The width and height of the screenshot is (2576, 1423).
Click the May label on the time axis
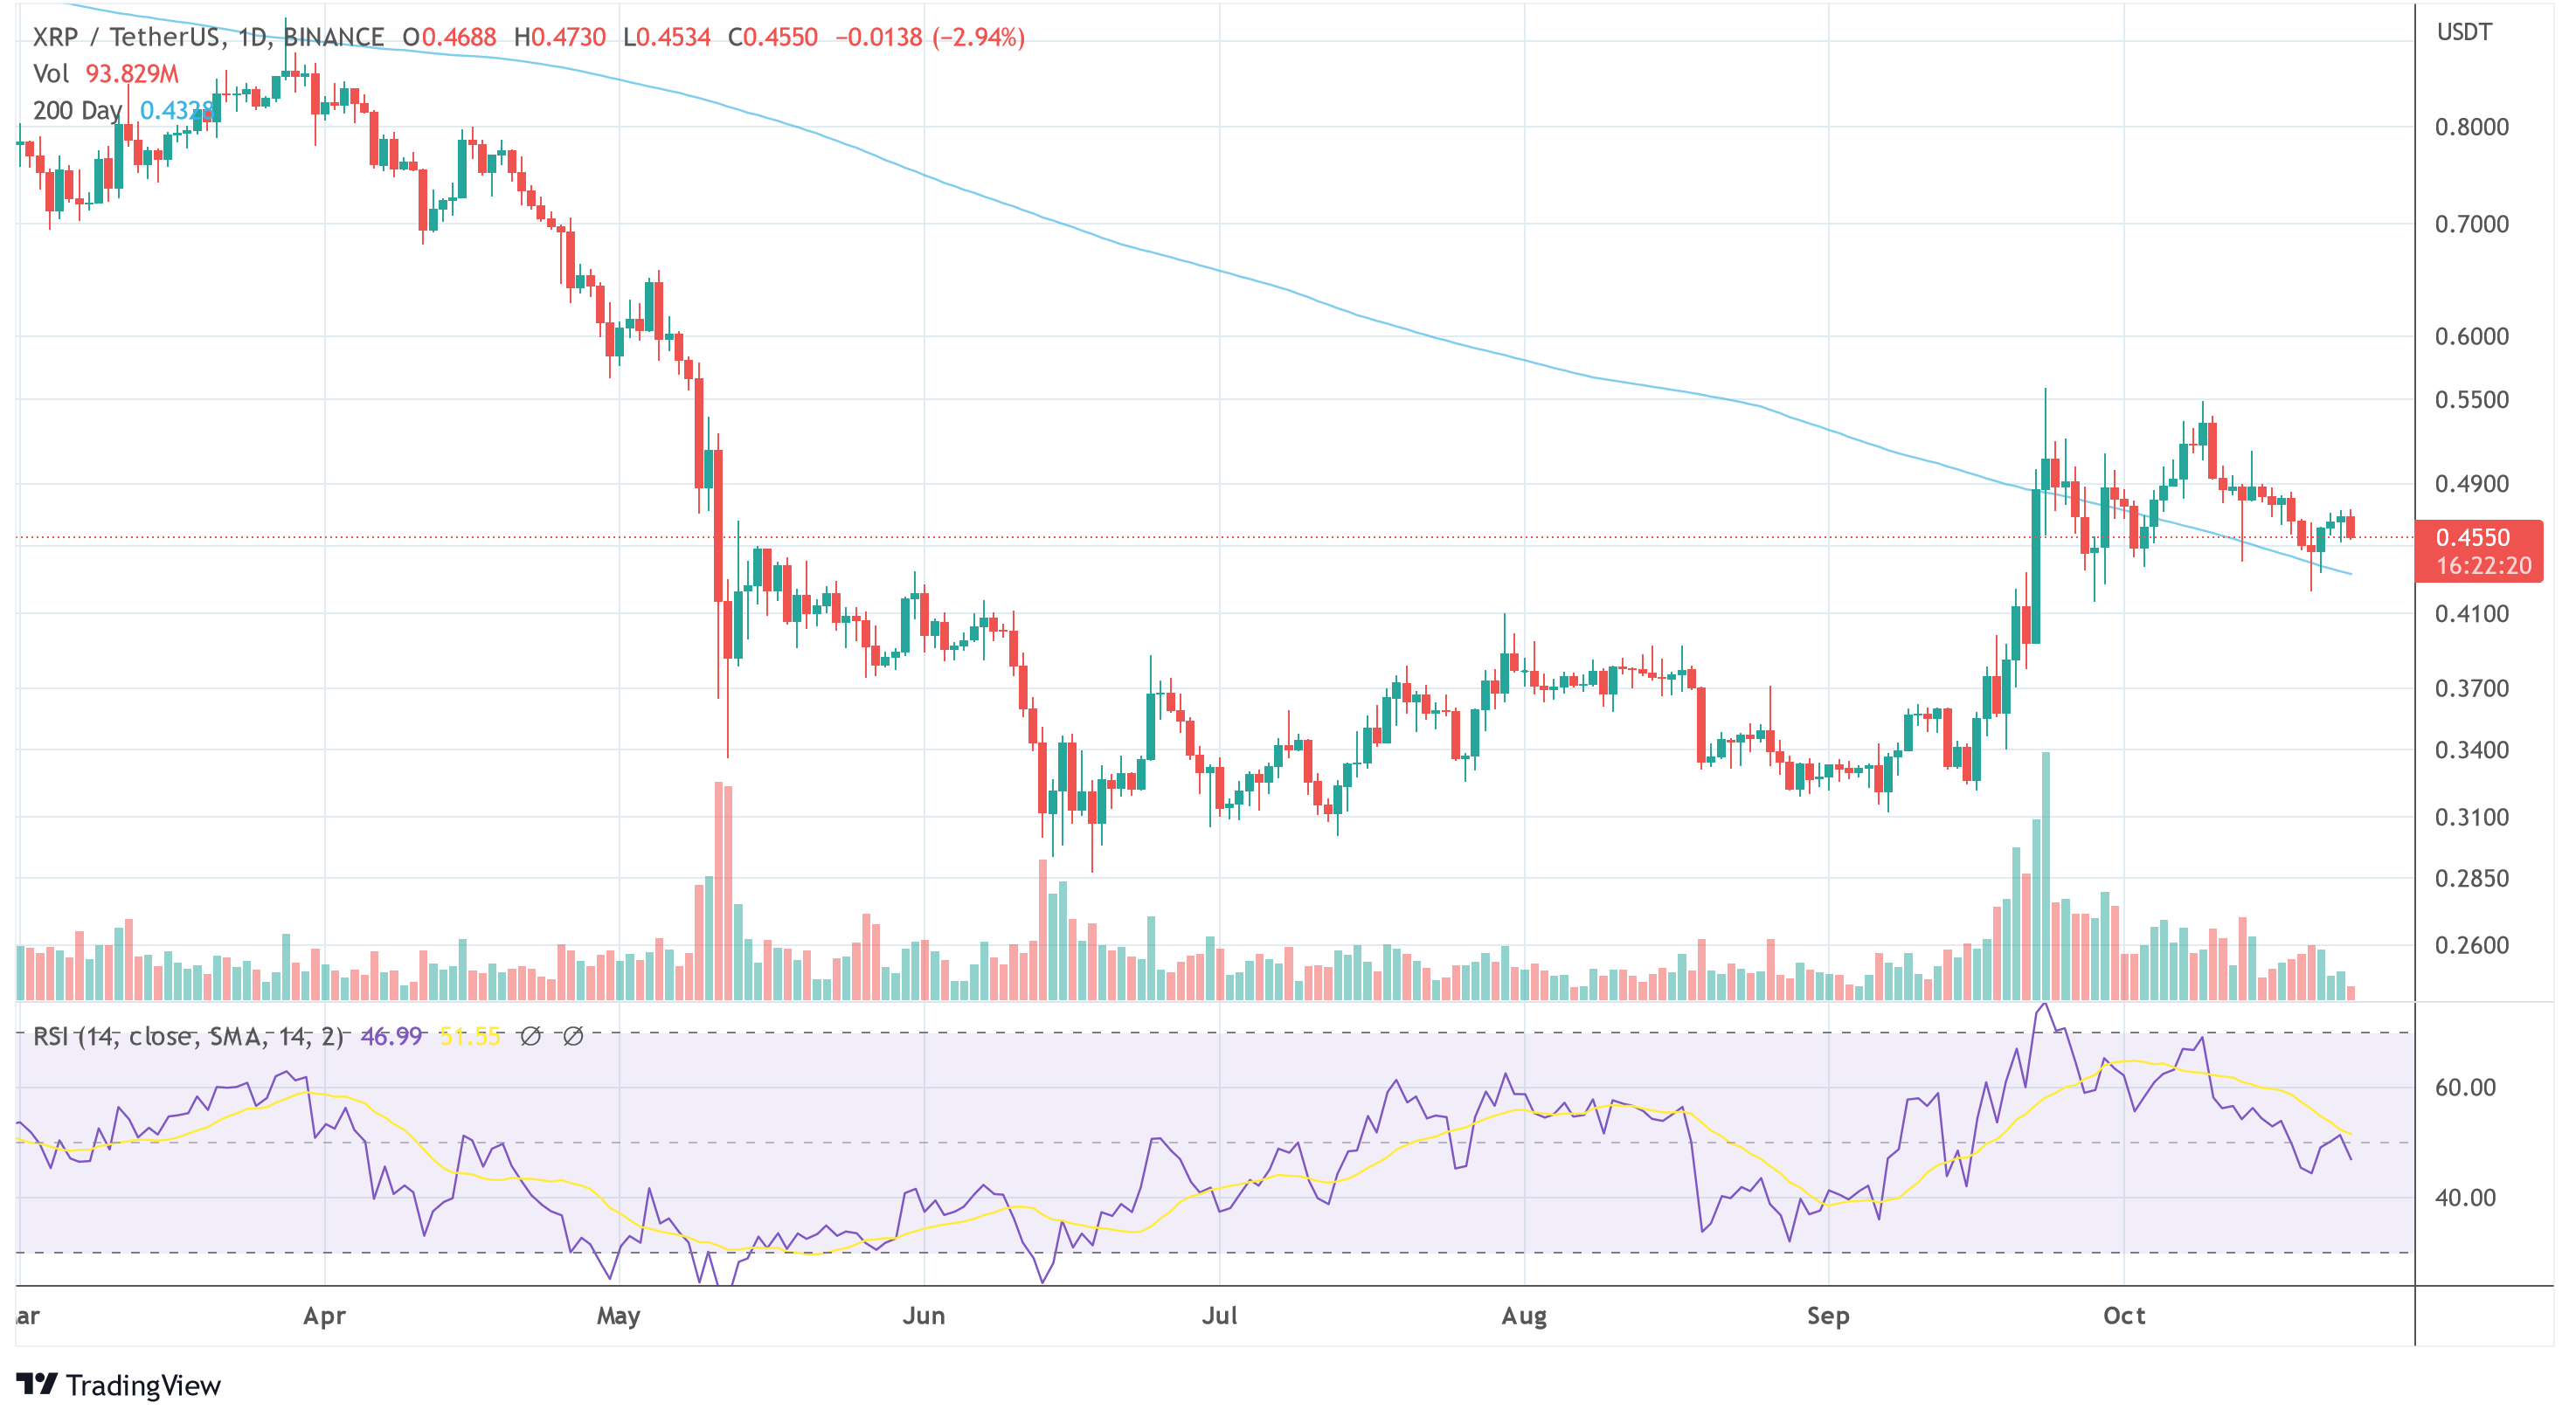click(618, 1316)
